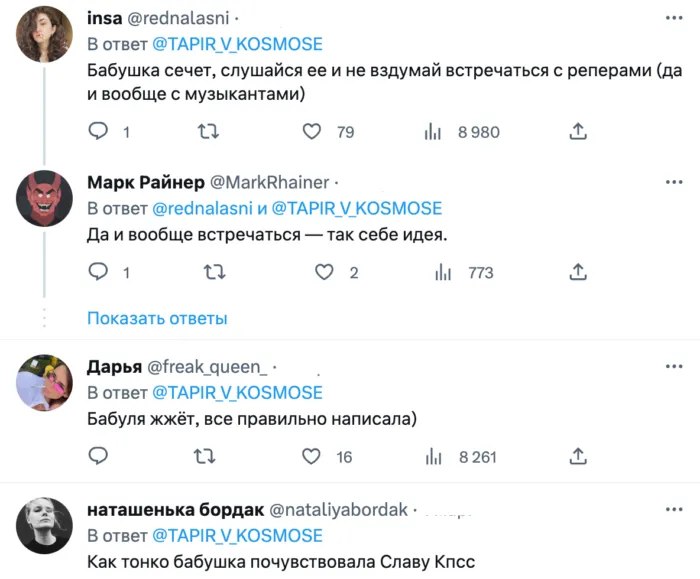This screenshot has height=579, width=700.
Task: Reply to insa's tweet
Action: pos(98,132)
